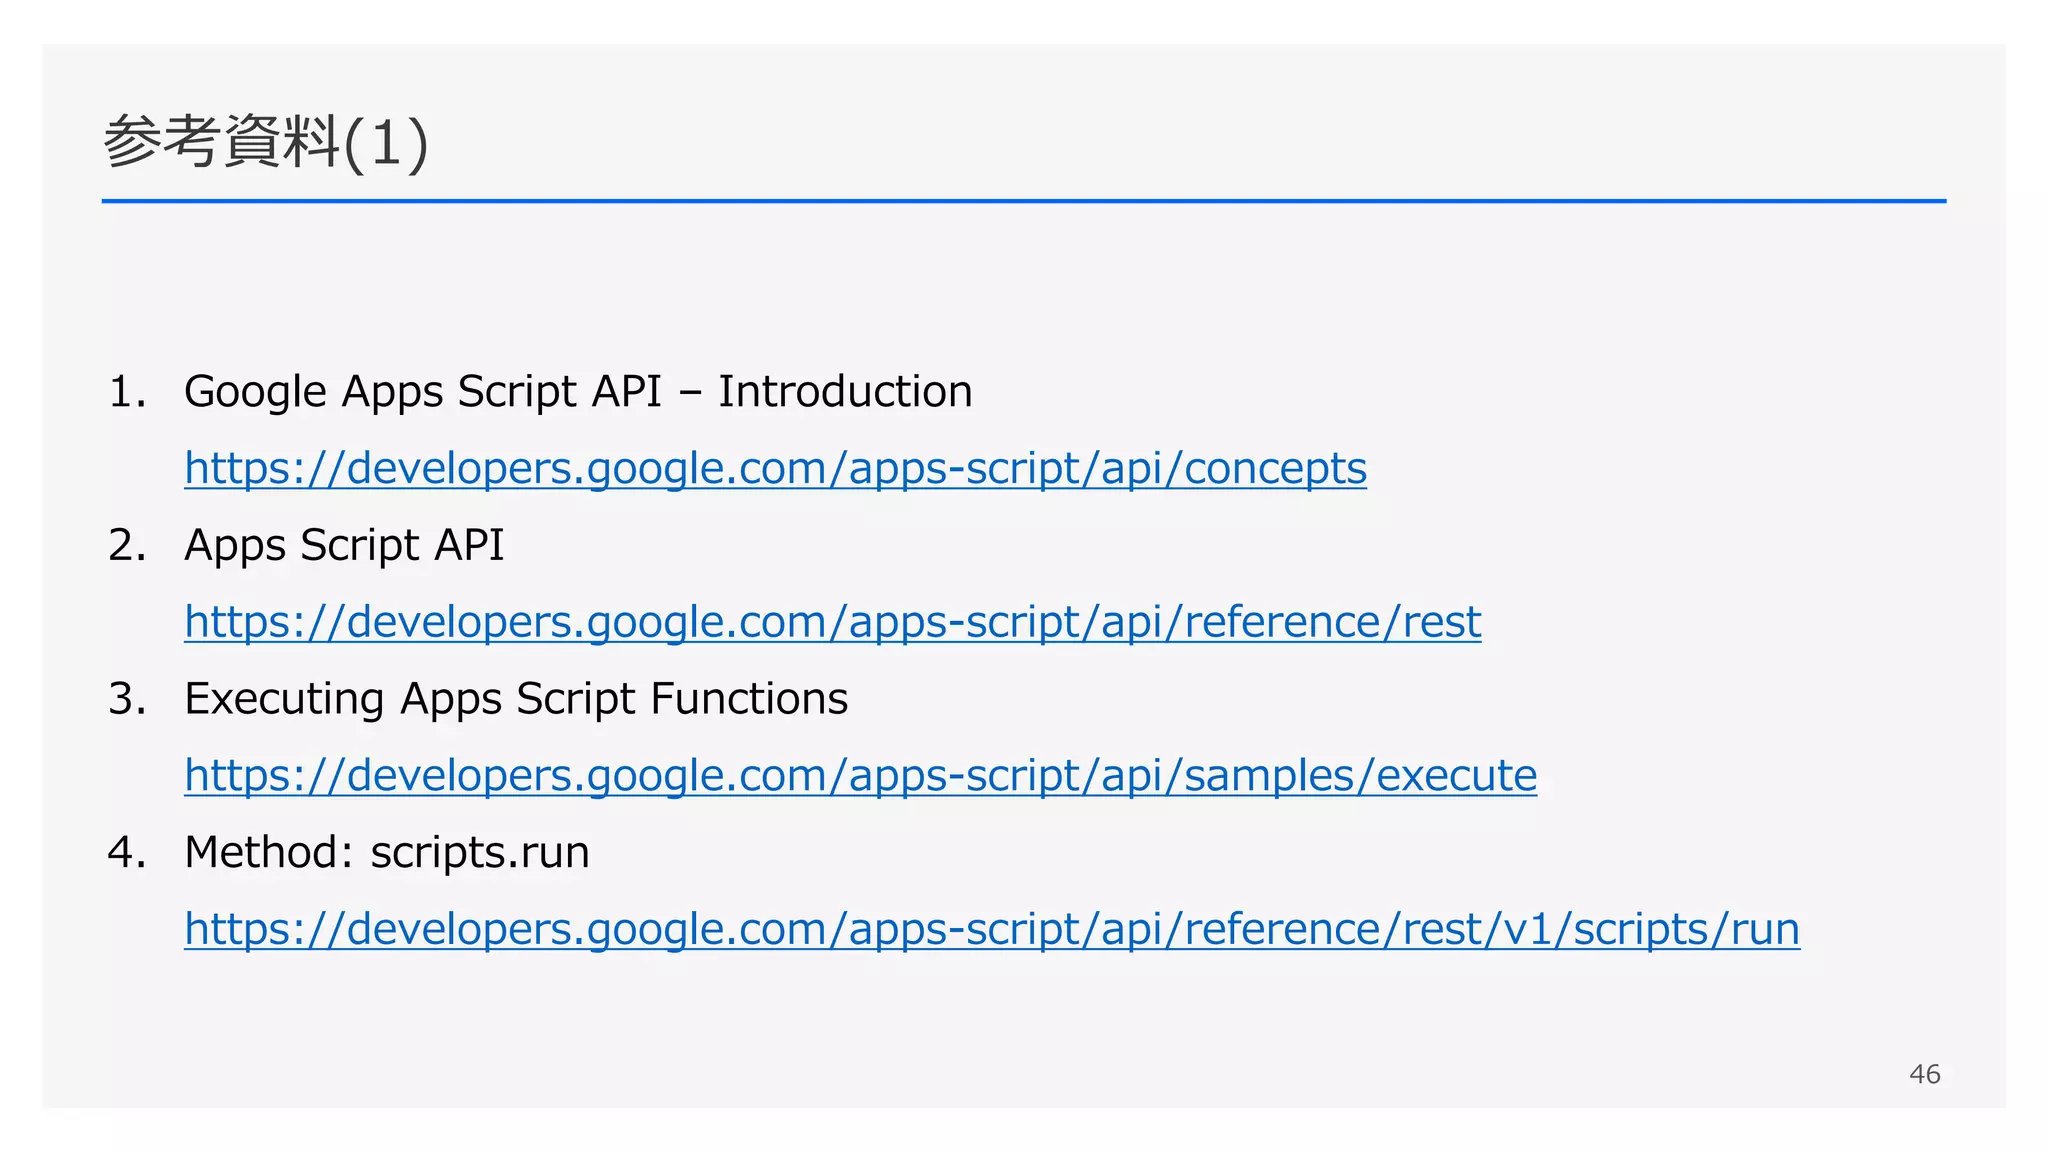The image size is (2048, 1152).
Task: Click list number 4. beside Method
Action: pos(127,853)
